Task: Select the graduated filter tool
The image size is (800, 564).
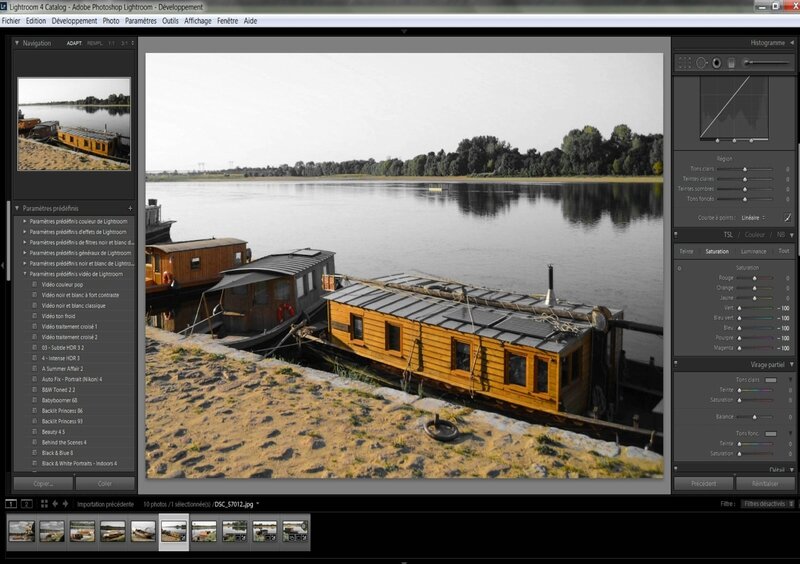Action: (731, 63)
